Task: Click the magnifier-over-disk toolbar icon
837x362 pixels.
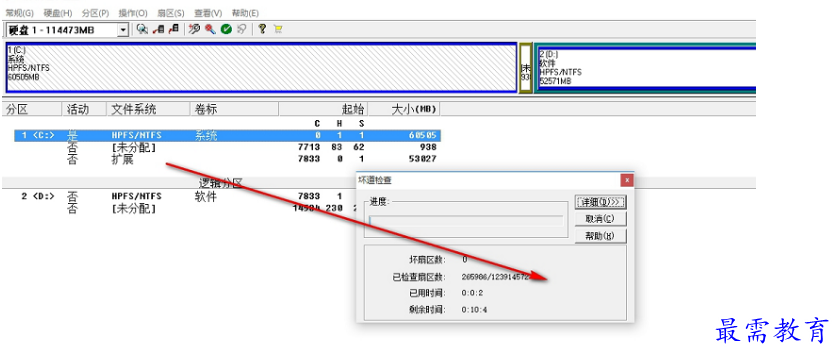Action: (142, 29)
